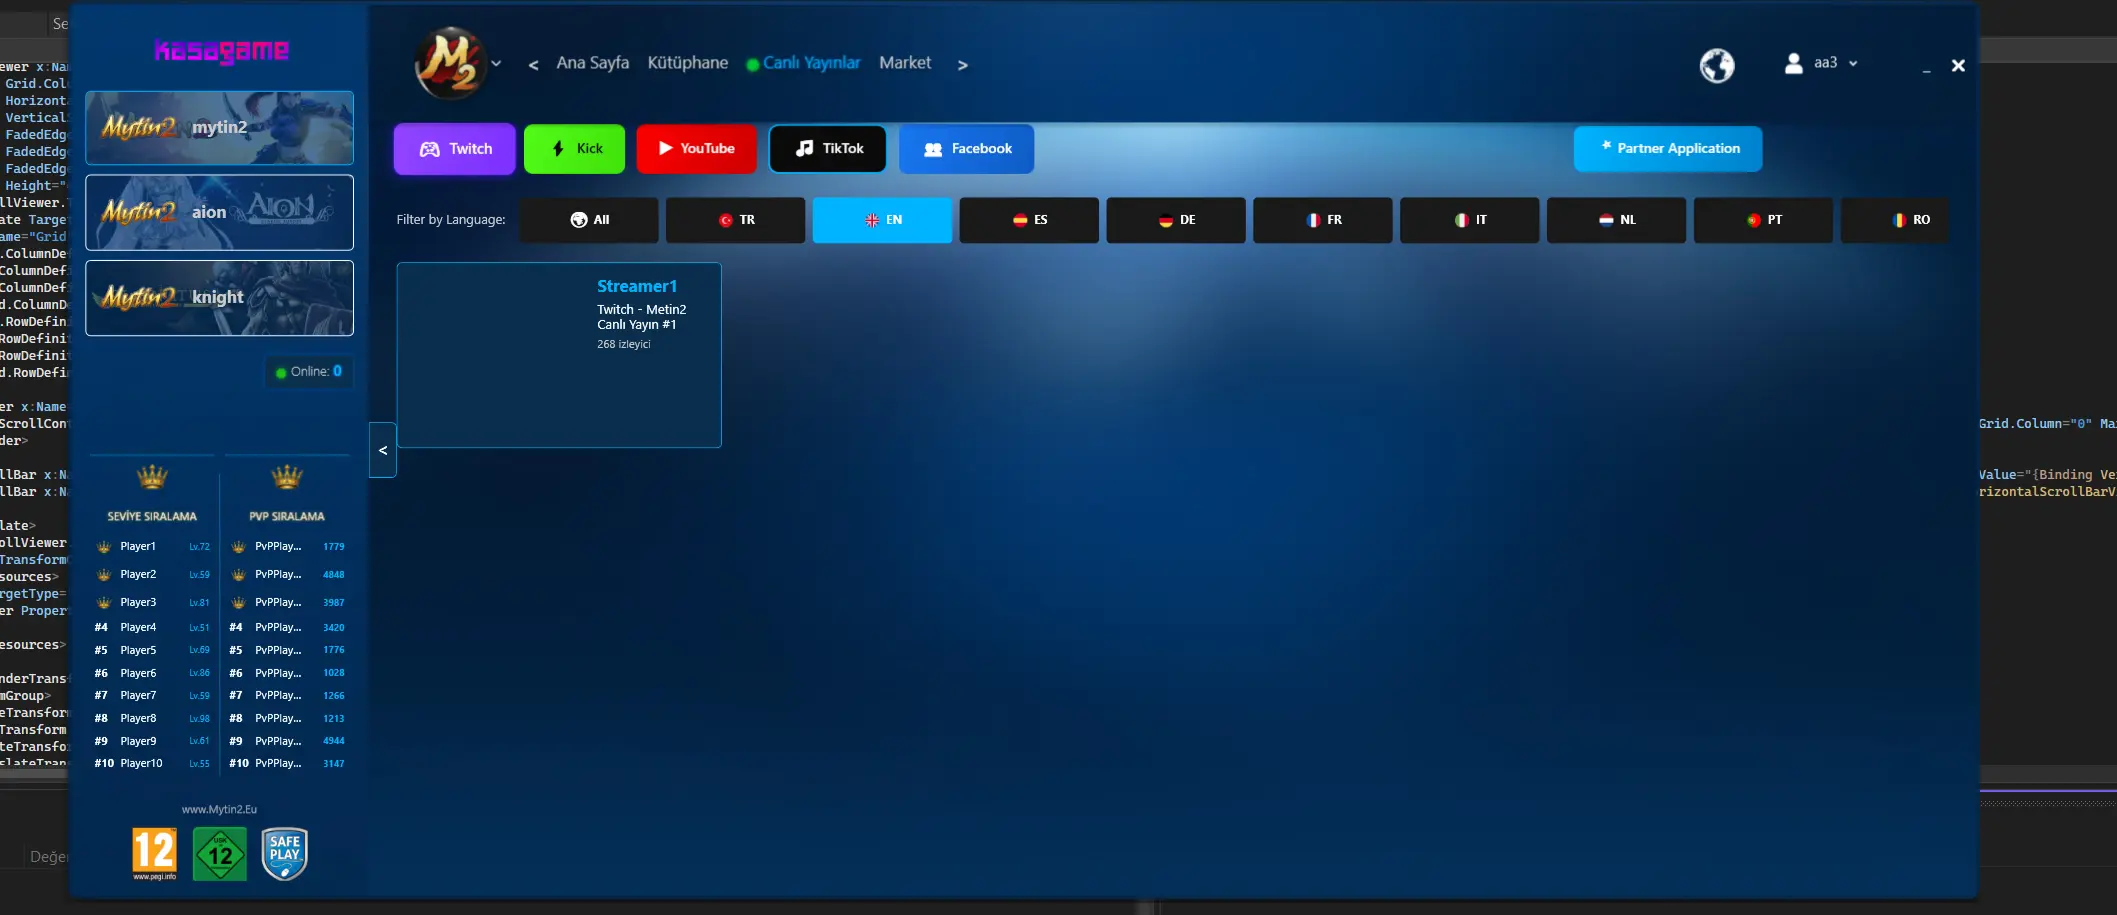Click the crown above Seviye Sıralama

(152, 477)
